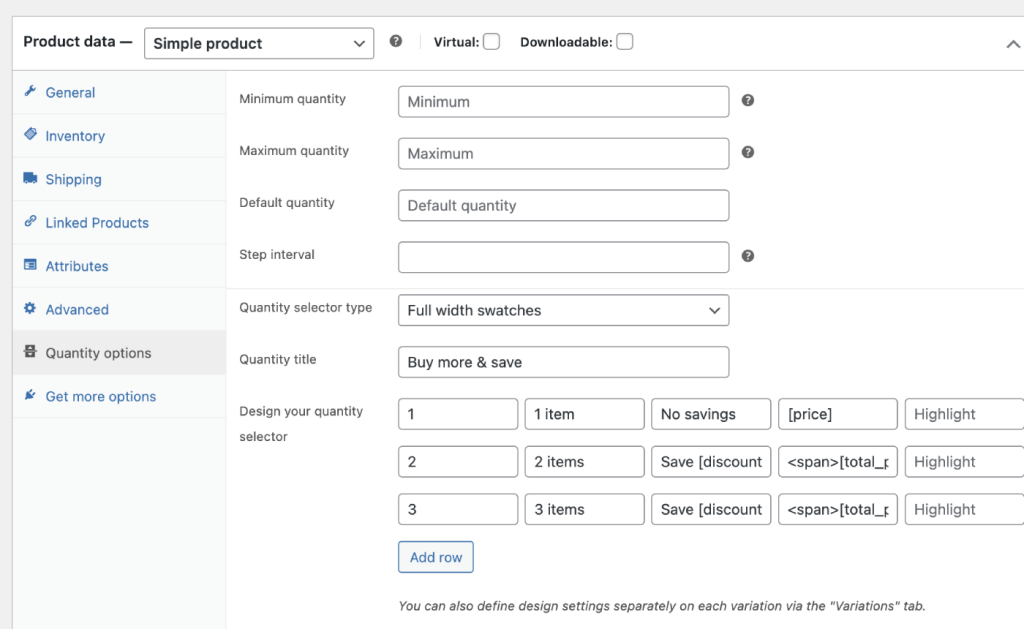Image resolution: width=1024 pixels, height=629 pixels.
Task: Select the chain-link icon beside Linked Products
Action: tap(31, 222)
